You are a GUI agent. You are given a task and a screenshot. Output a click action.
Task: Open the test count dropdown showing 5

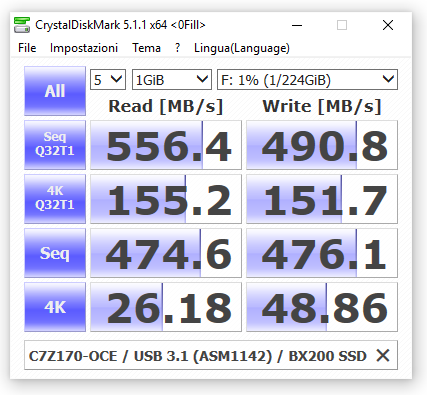(108, 80)
